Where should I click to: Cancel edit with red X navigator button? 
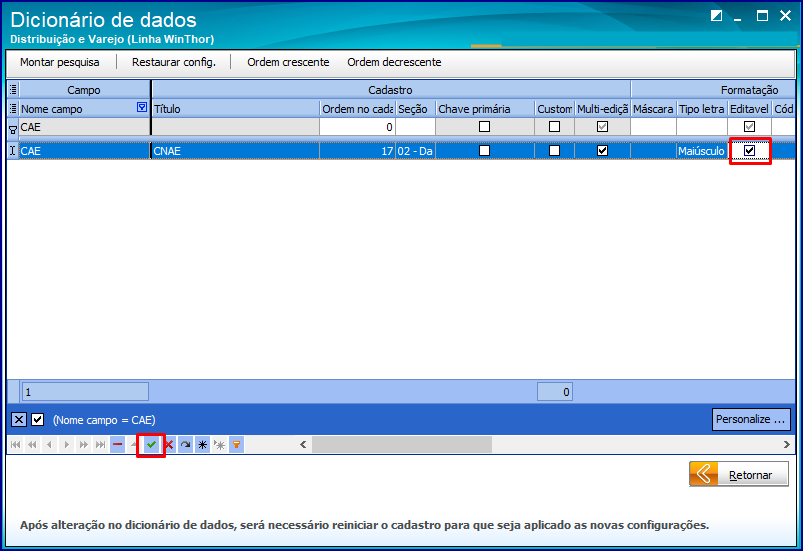[x=168, y=444]
